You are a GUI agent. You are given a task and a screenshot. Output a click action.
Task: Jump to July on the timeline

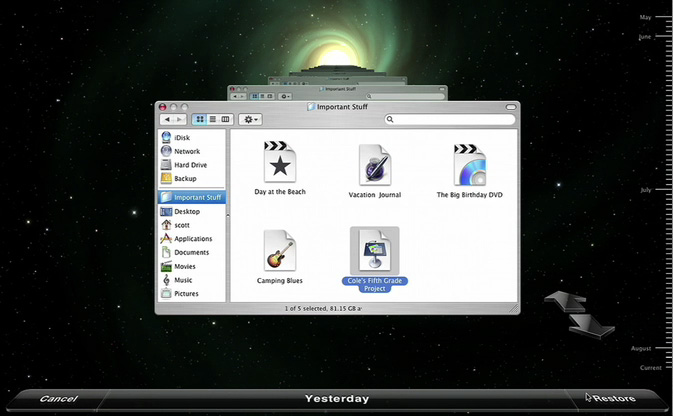click(645, 189)
